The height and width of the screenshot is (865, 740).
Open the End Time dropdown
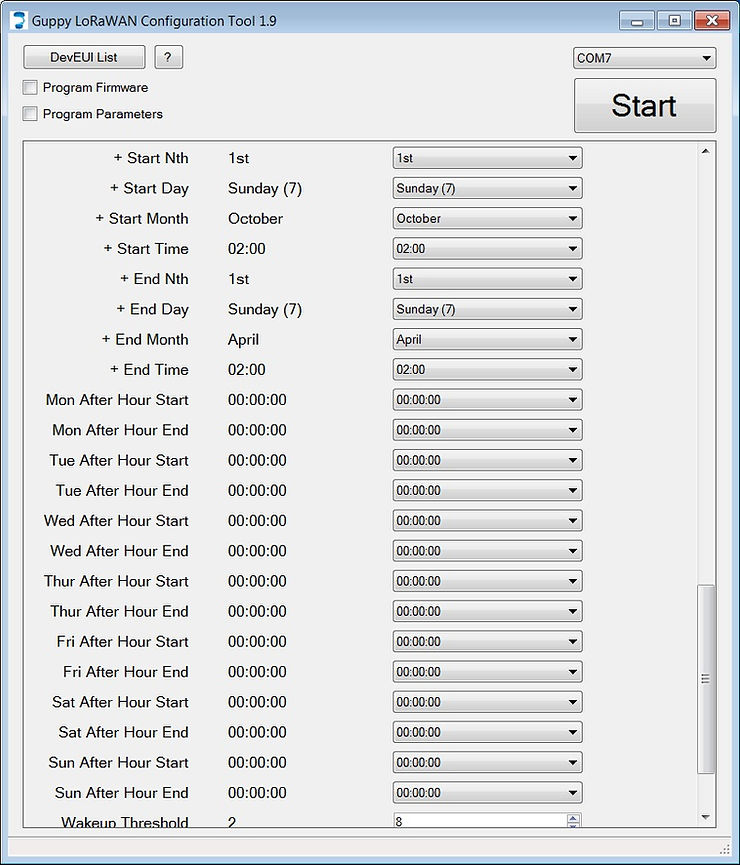[487, 370]
